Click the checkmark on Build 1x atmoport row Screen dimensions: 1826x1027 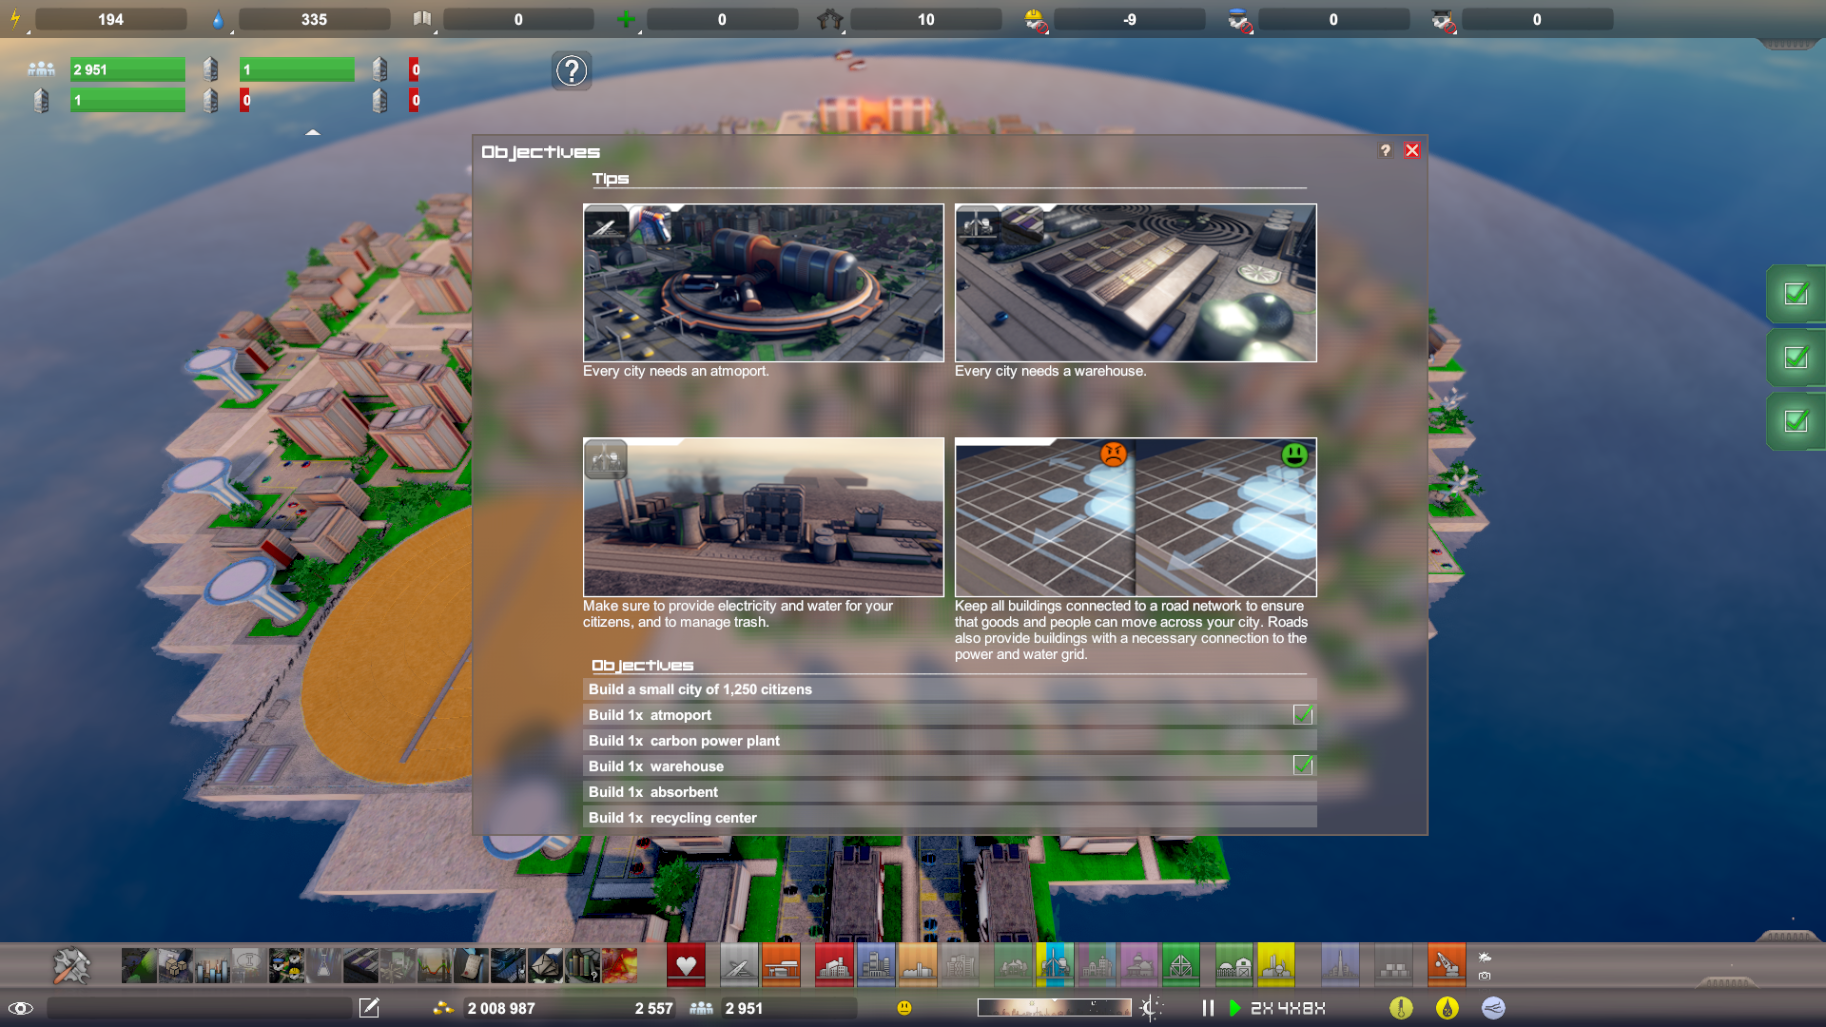(1302, 714)
